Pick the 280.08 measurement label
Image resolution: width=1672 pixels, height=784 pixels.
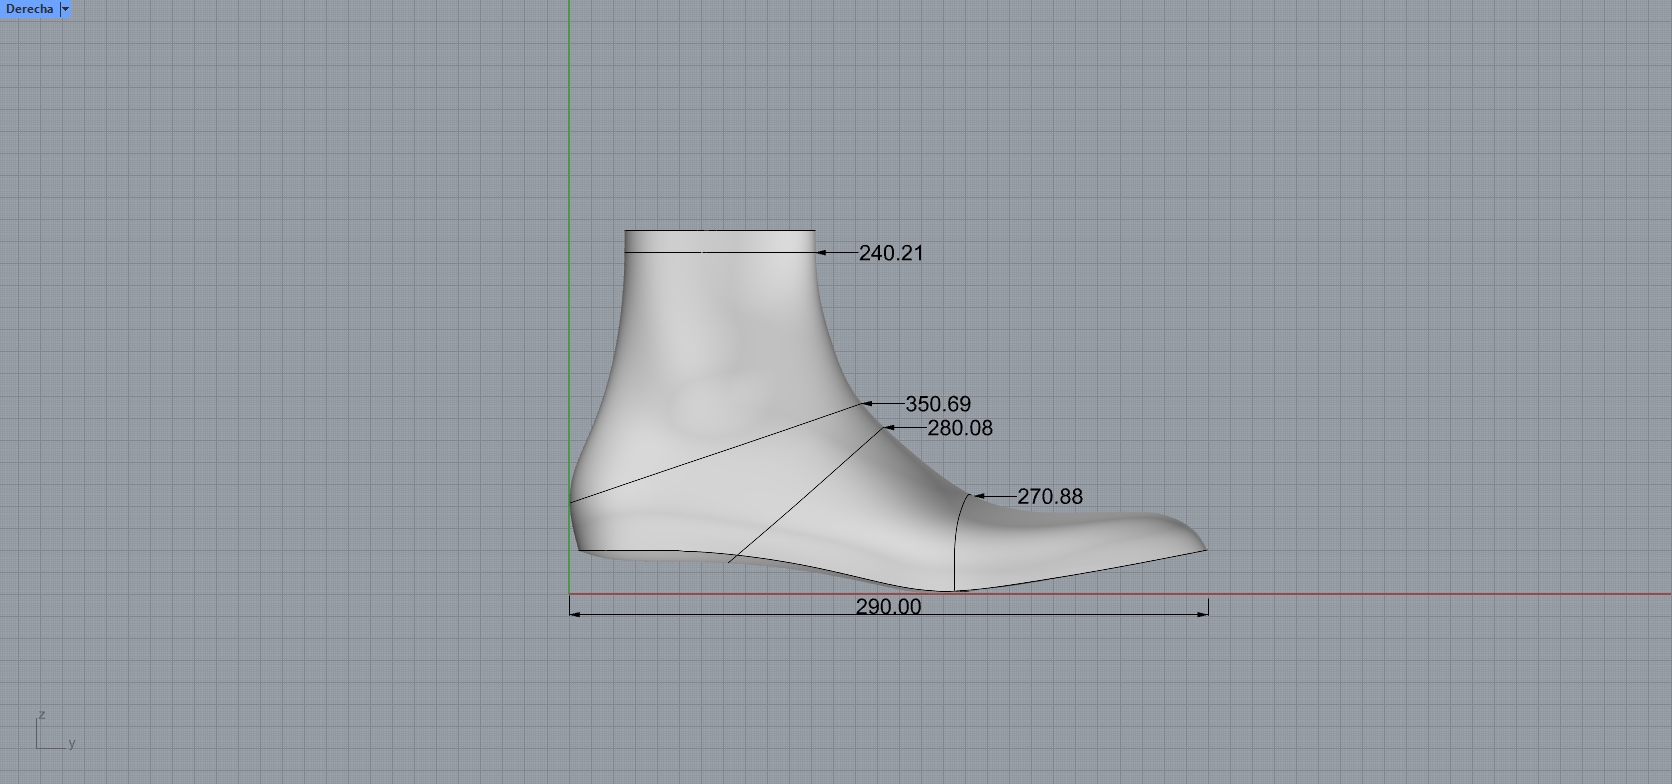tap(960, 428)
